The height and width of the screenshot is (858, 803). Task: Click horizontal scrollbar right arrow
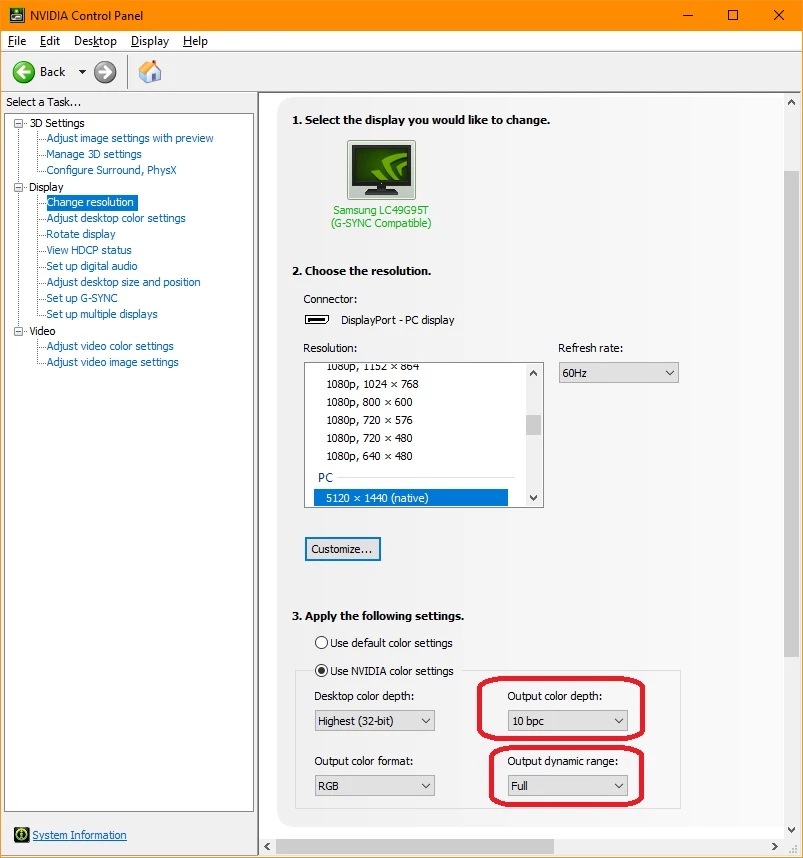click(775, 847)
